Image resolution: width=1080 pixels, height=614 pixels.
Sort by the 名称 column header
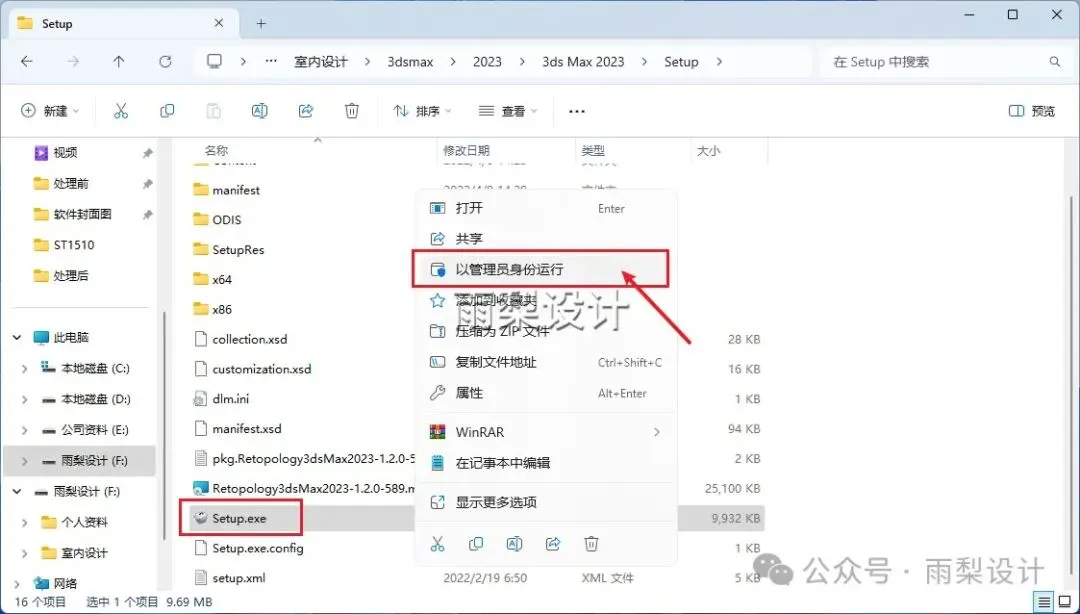click(216, 150)
